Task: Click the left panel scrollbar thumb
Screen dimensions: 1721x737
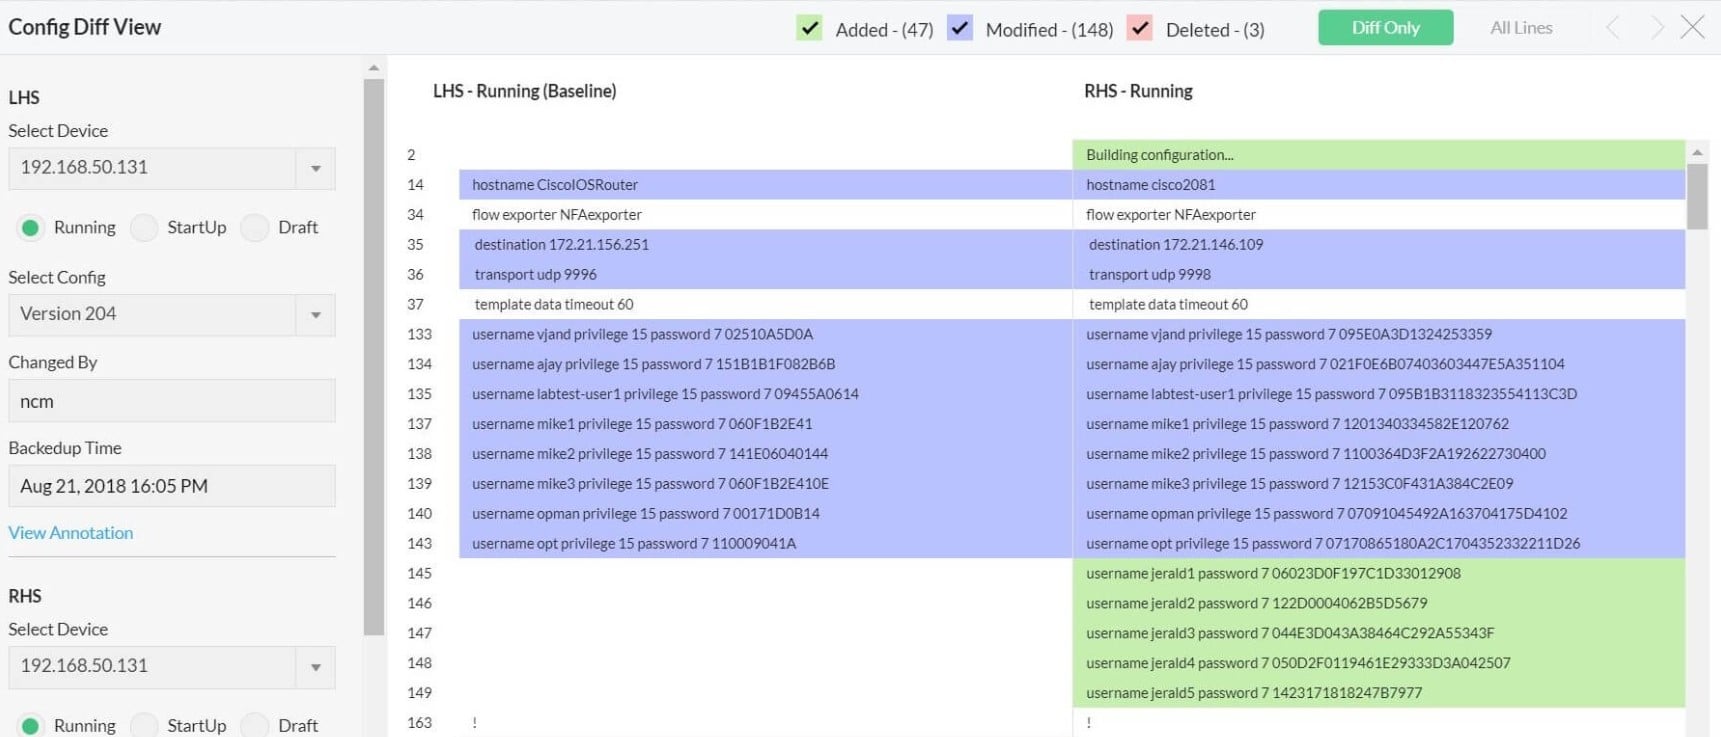Action: pyautogui.click(x=374, y=357)
